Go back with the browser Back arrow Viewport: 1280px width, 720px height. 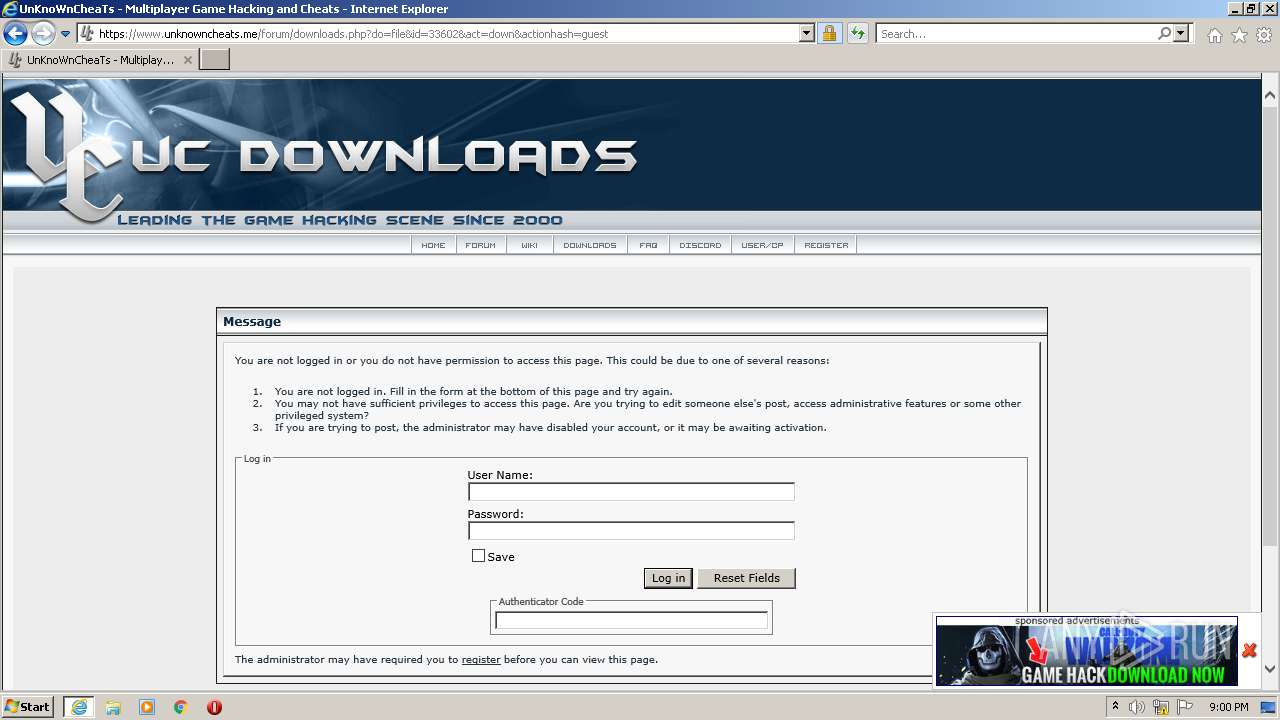click(15, 33)
